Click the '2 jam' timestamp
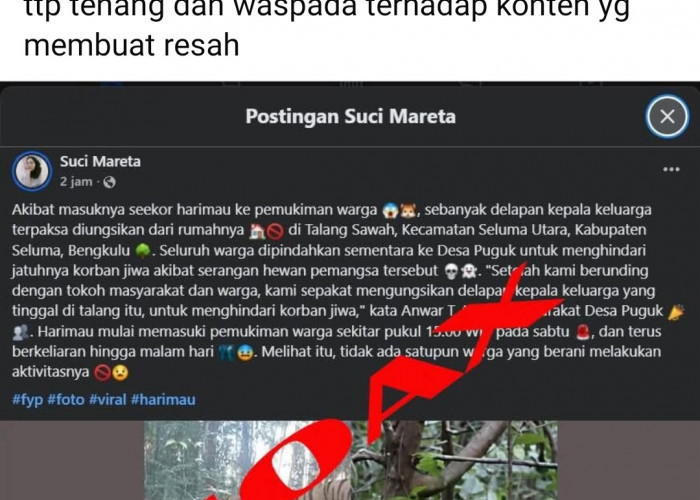Viewport: 700px width, 500px height. pyautogui.click(x=76, y=182)
